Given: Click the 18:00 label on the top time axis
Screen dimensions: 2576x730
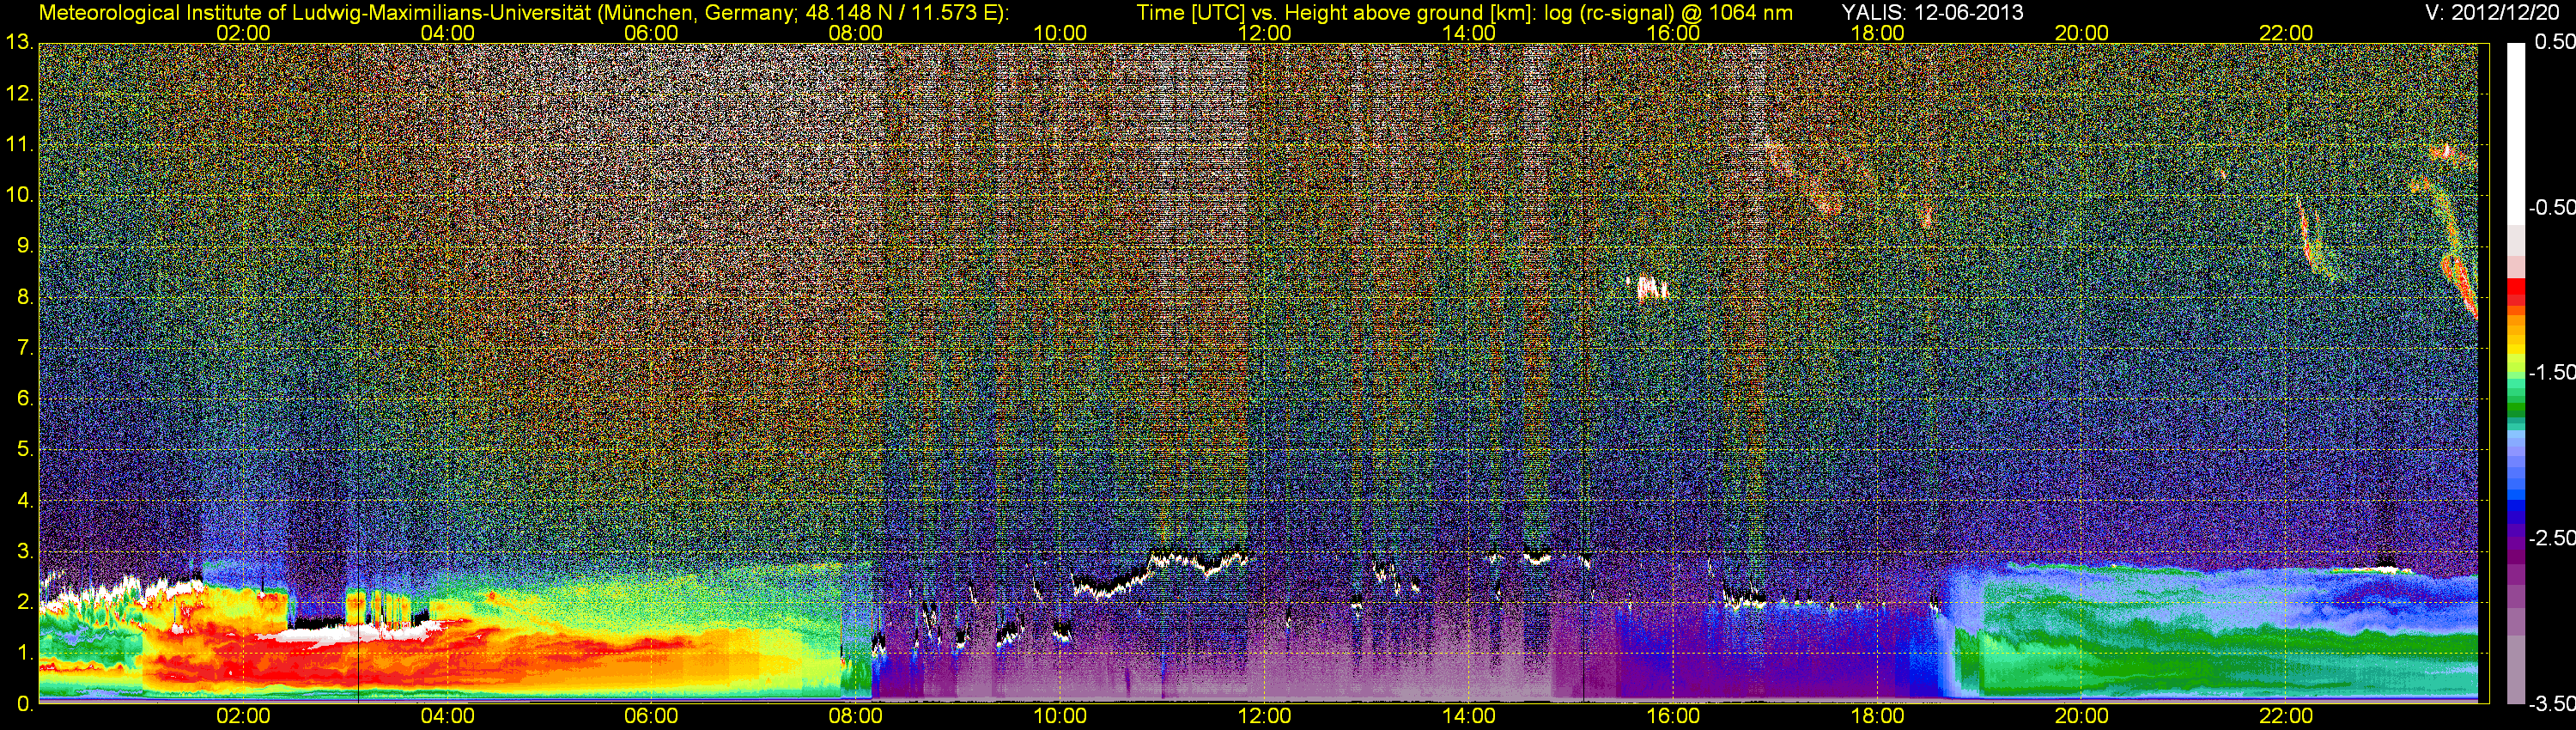Looking at the screenshot, I should pos(1877,33).
